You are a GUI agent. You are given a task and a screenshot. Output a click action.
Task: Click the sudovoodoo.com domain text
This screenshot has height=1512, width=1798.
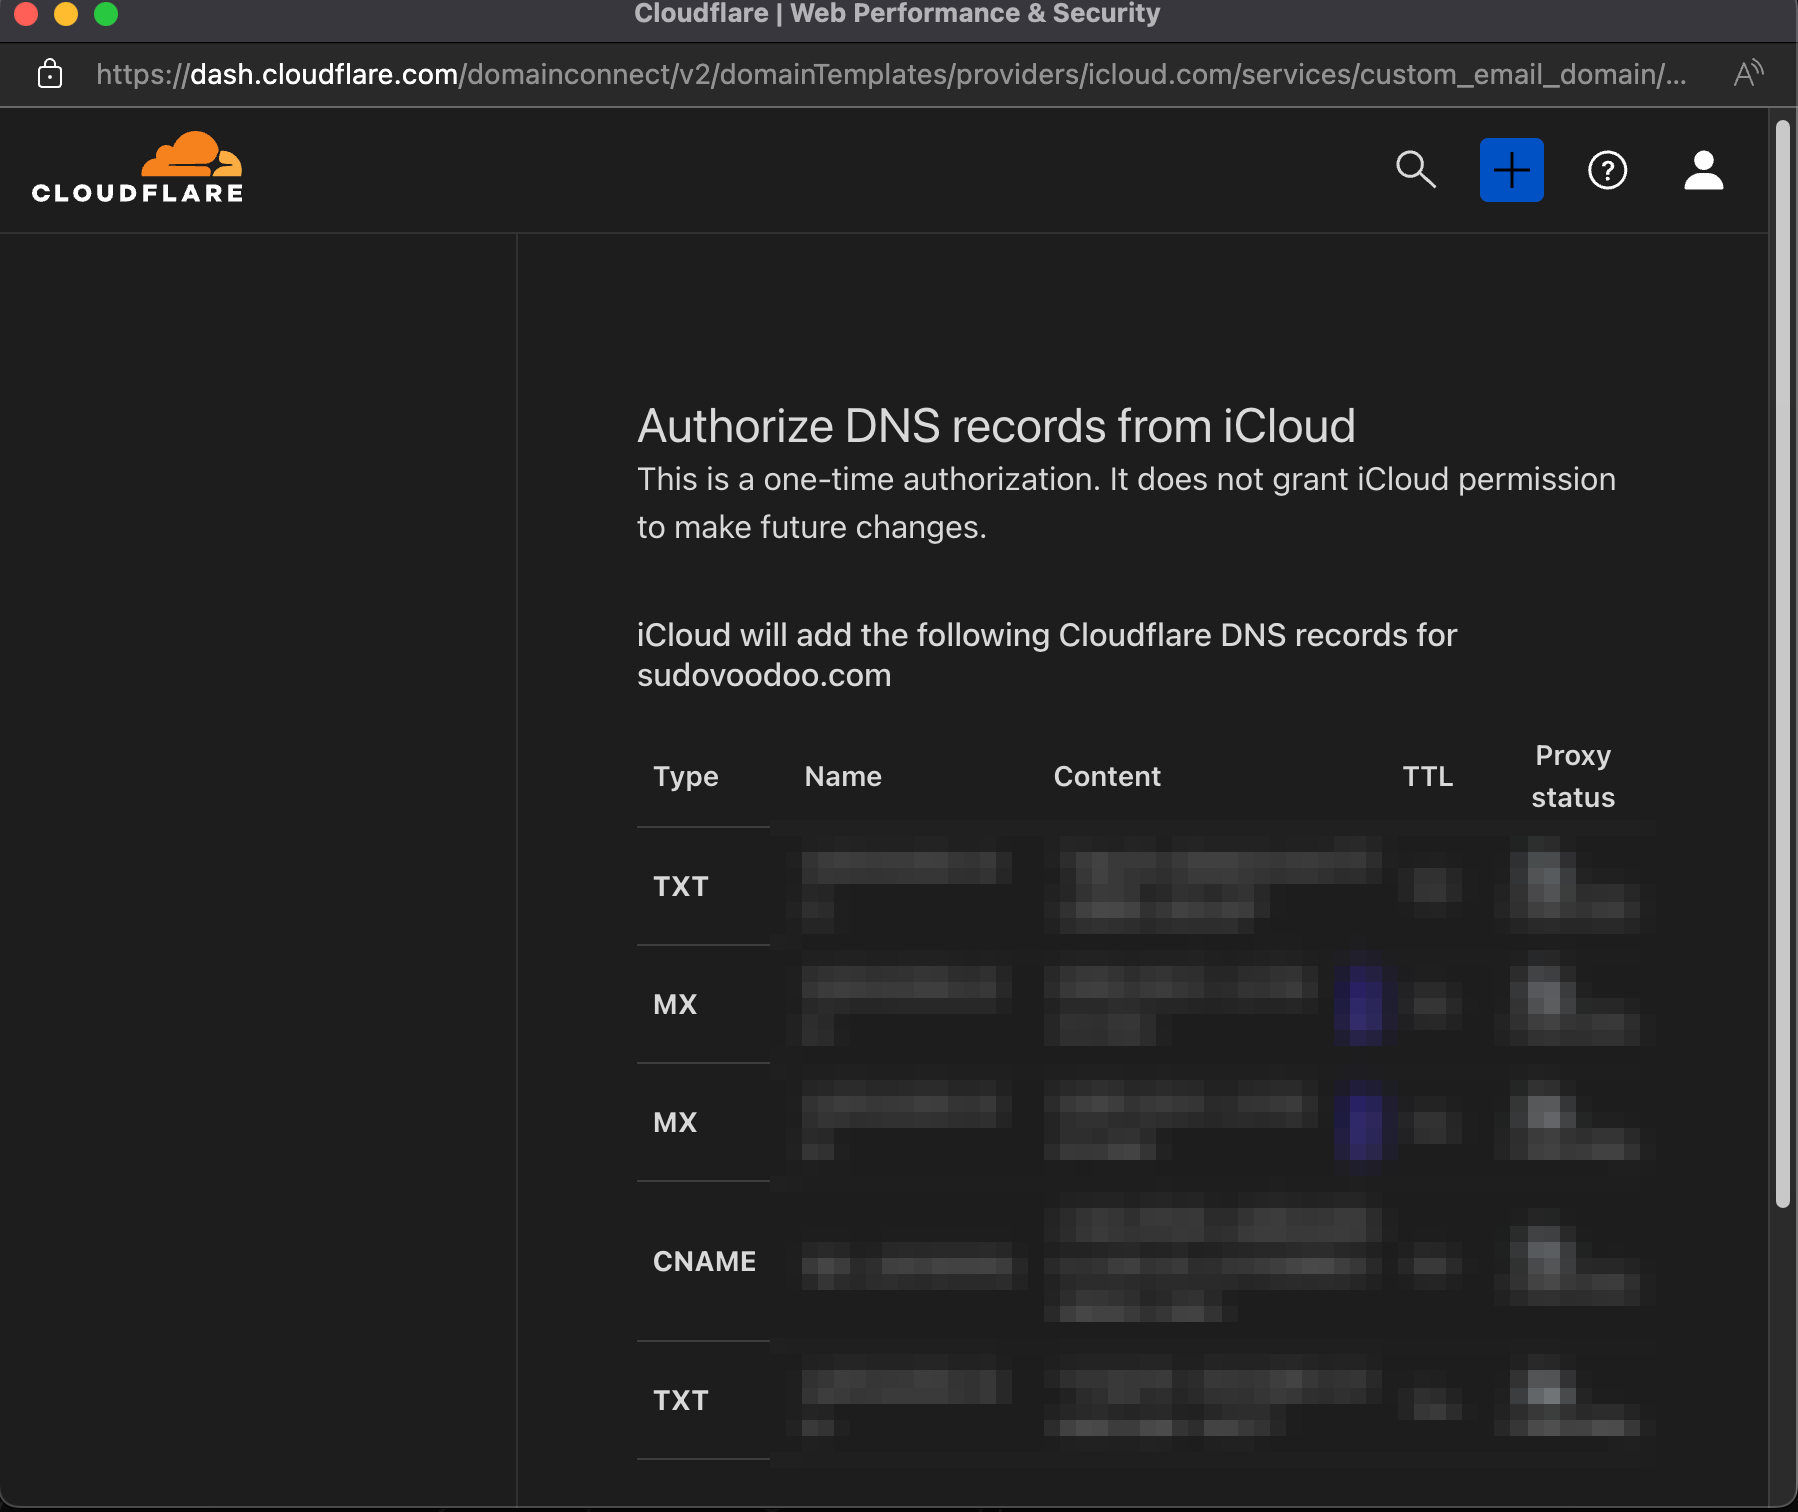point(764,675)
